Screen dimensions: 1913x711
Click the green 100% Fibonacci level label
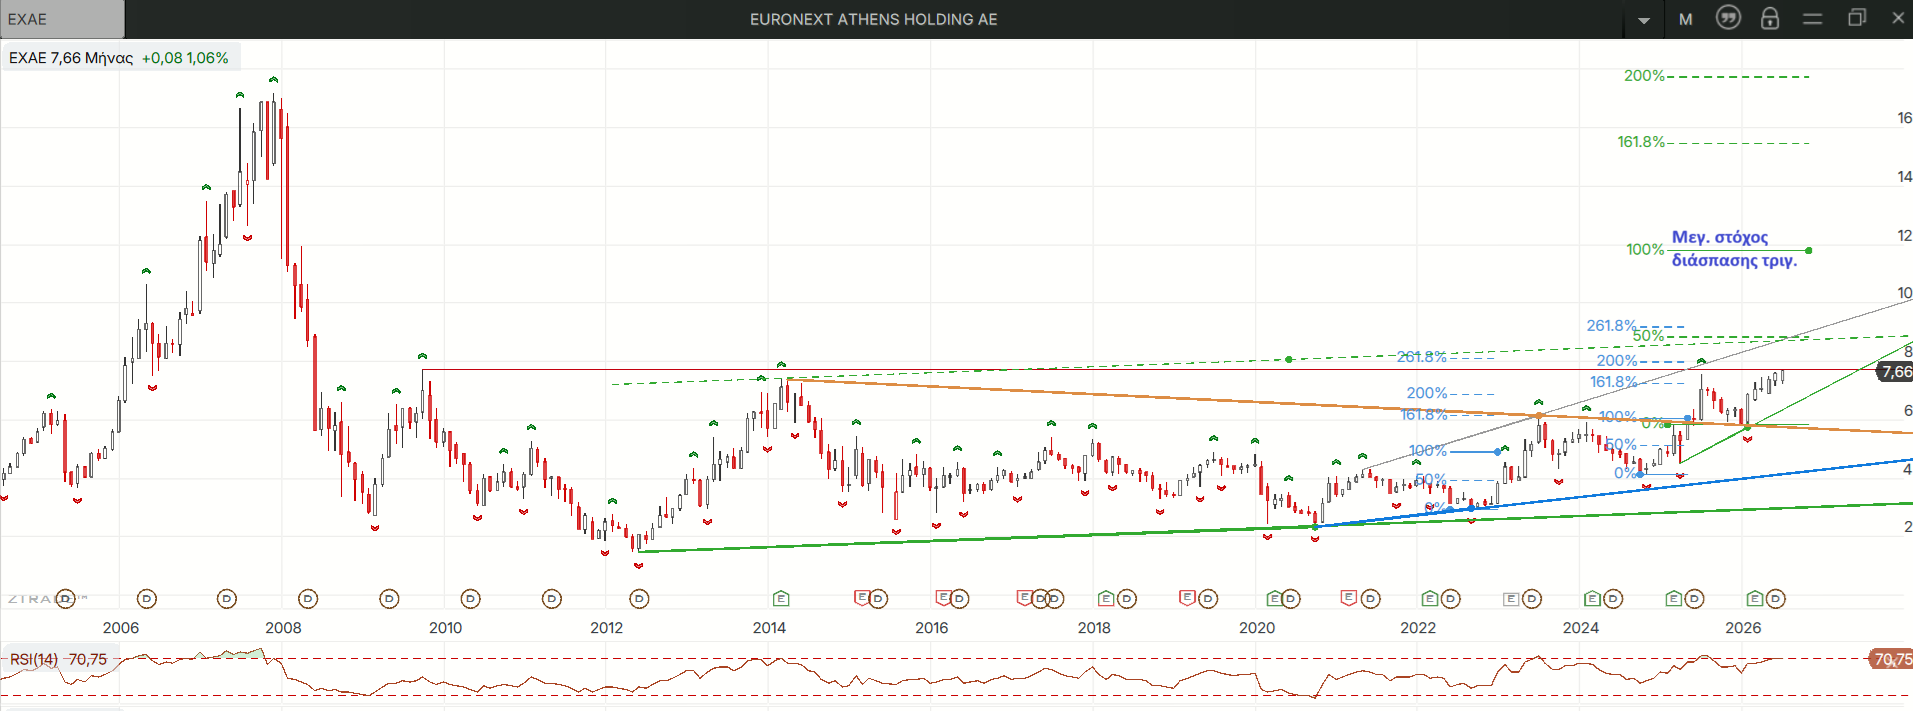click(x=1645, y=249)
